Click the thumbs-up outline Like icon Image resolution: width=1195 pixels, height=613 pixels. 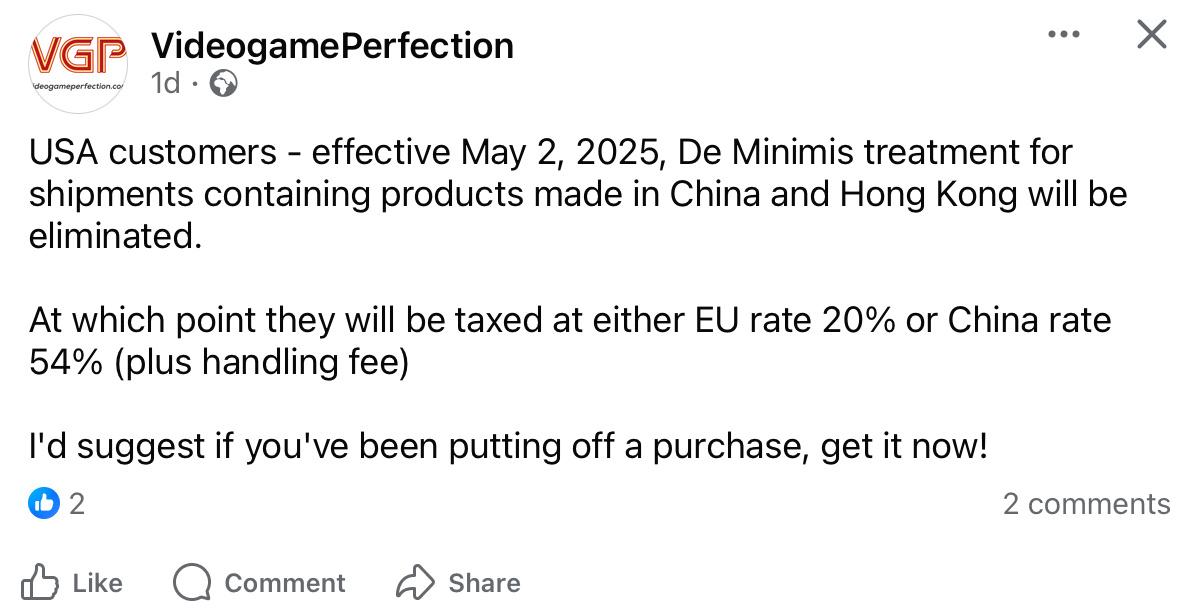(x=40, y=582)
